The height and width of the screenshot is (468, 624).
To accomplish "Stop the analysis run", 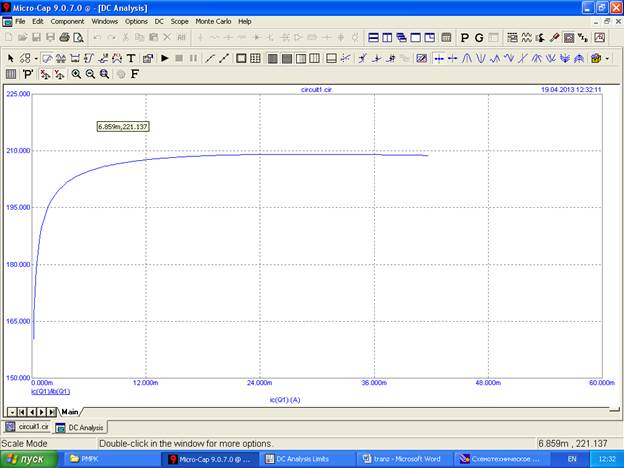I will click(x=179, y=58).
